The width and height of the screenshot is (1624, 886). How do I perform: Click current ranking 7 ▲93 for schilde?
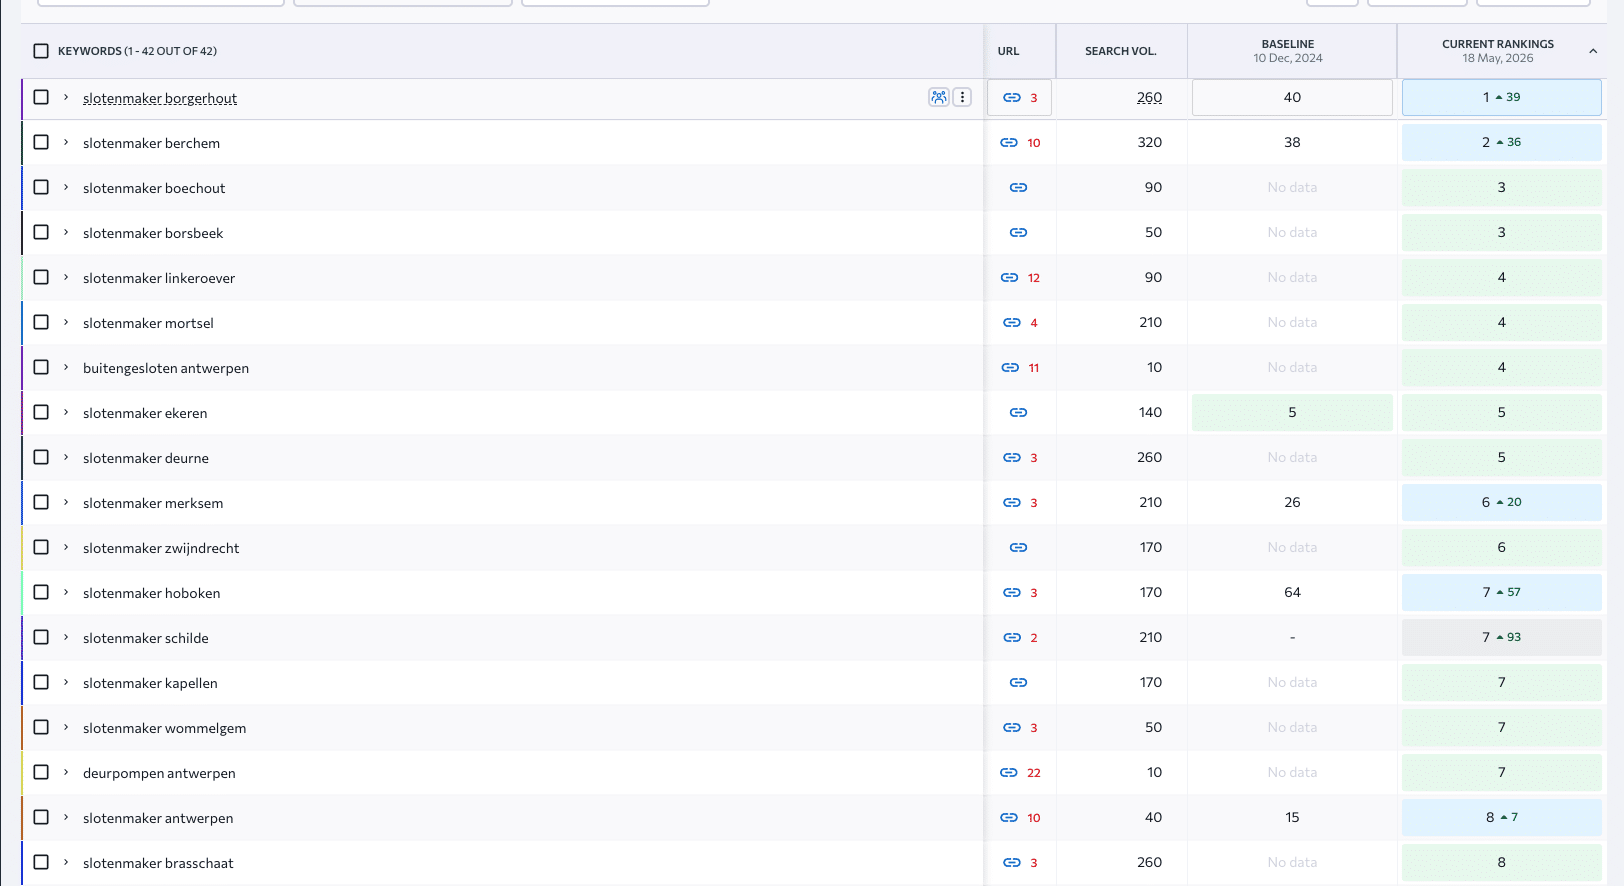pos(1501,637)
